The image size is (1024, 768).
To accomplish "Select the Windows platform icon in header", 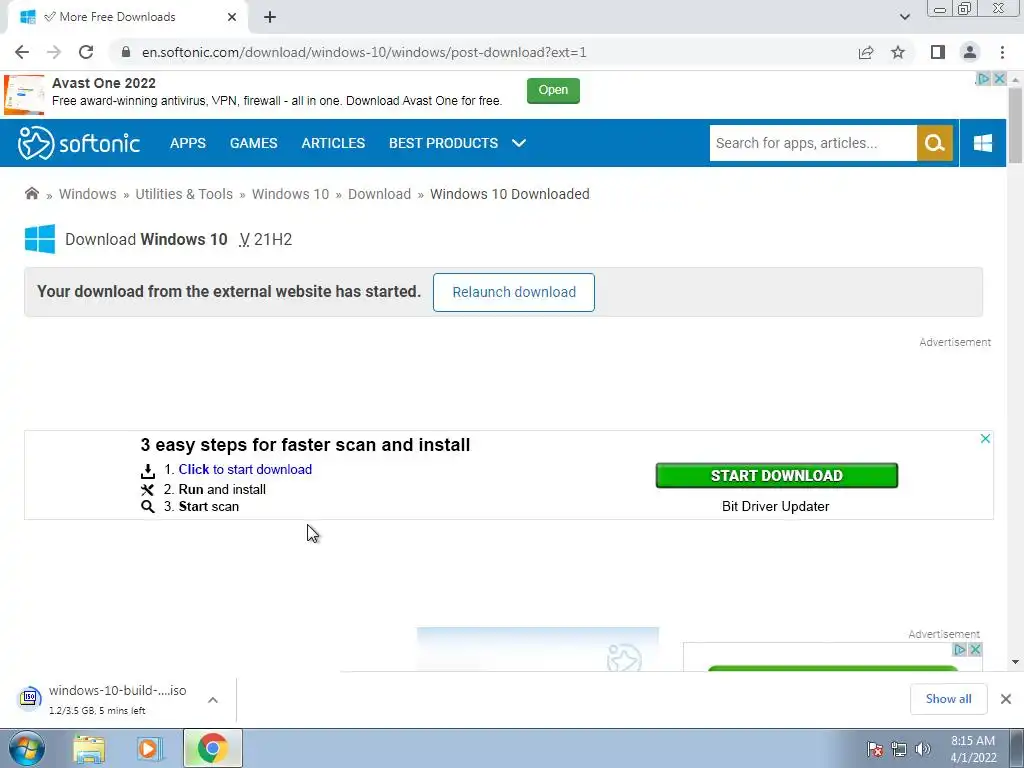I will click(983, 143).
